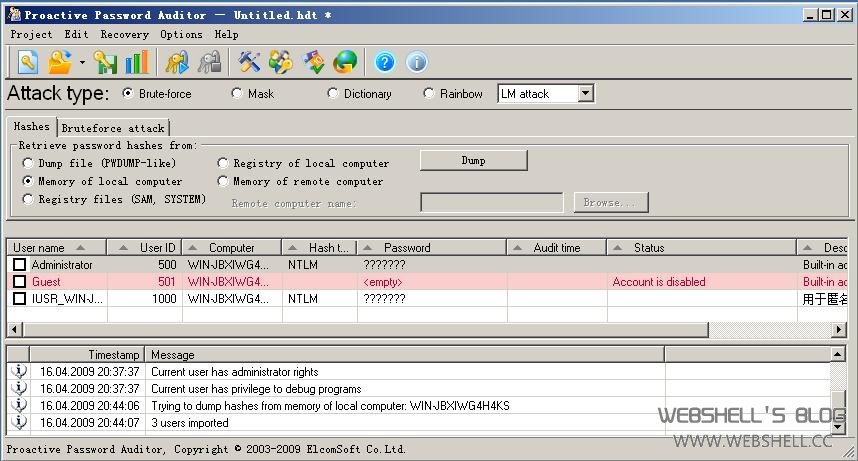Click the globe update icon

pos(345,62)
